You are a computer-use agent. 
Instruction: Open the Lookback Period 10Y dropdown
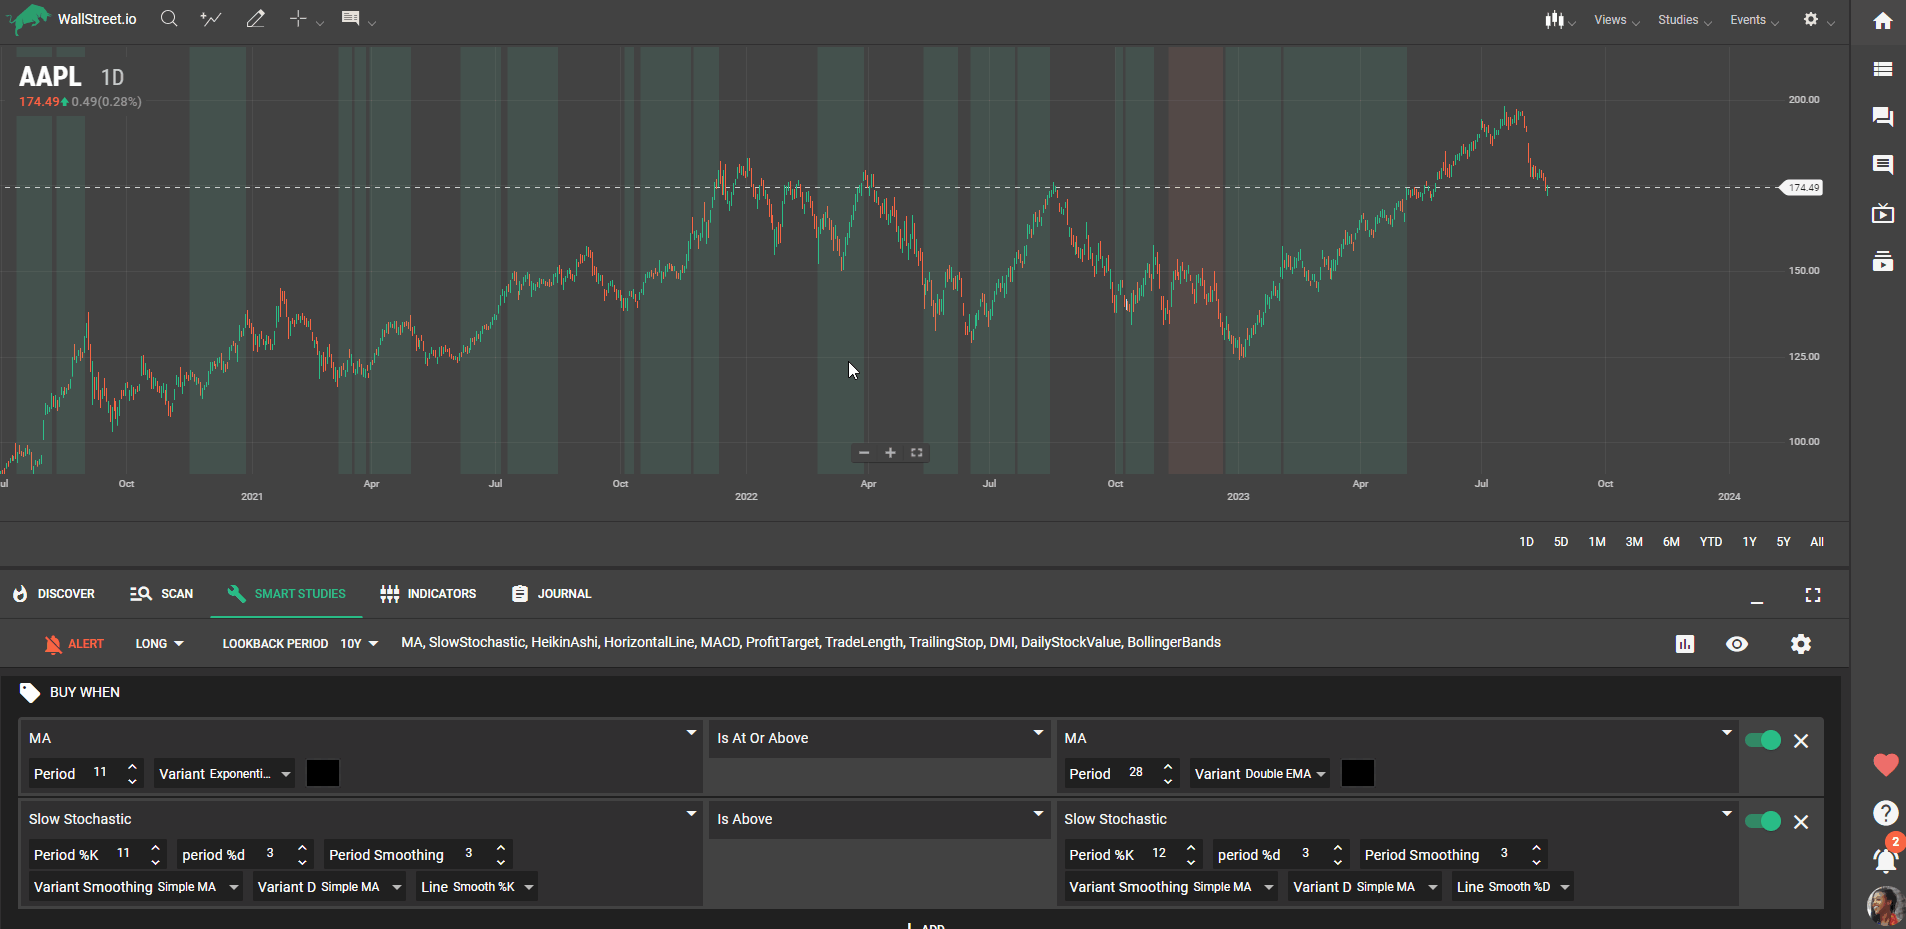[359, 644]
